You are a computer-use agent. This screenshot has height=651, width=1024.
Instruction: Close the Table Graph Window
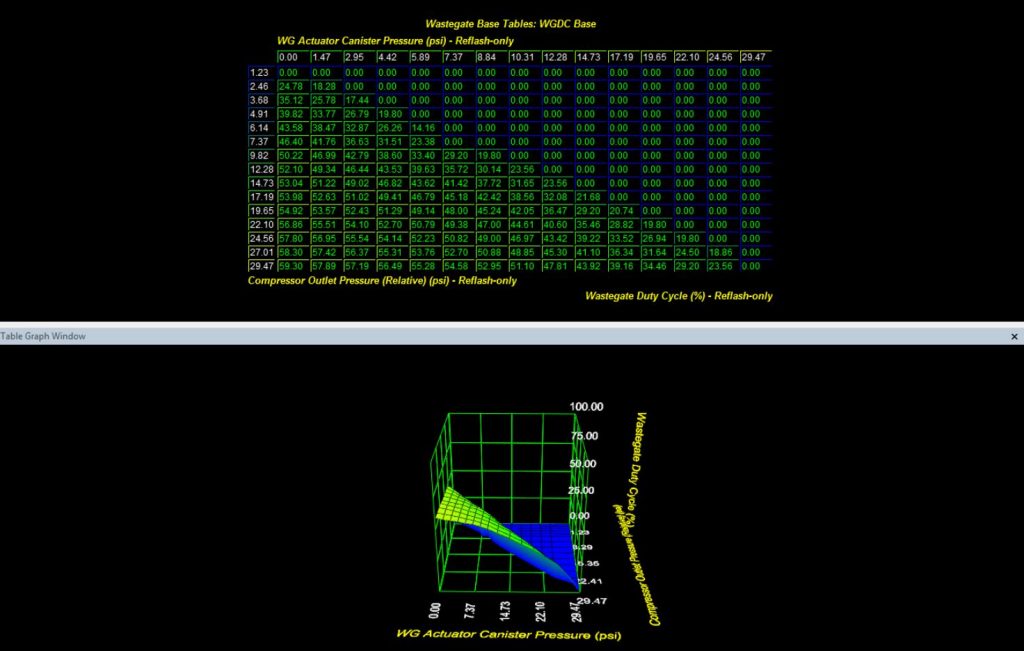click(1013, 336)
